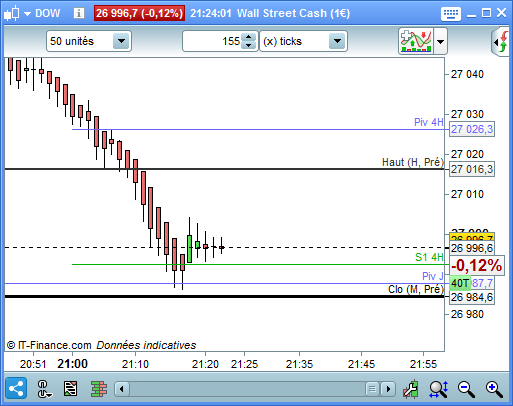Click the 27 026,3 price label
This screenshot has height=406, width=513.
472,129
